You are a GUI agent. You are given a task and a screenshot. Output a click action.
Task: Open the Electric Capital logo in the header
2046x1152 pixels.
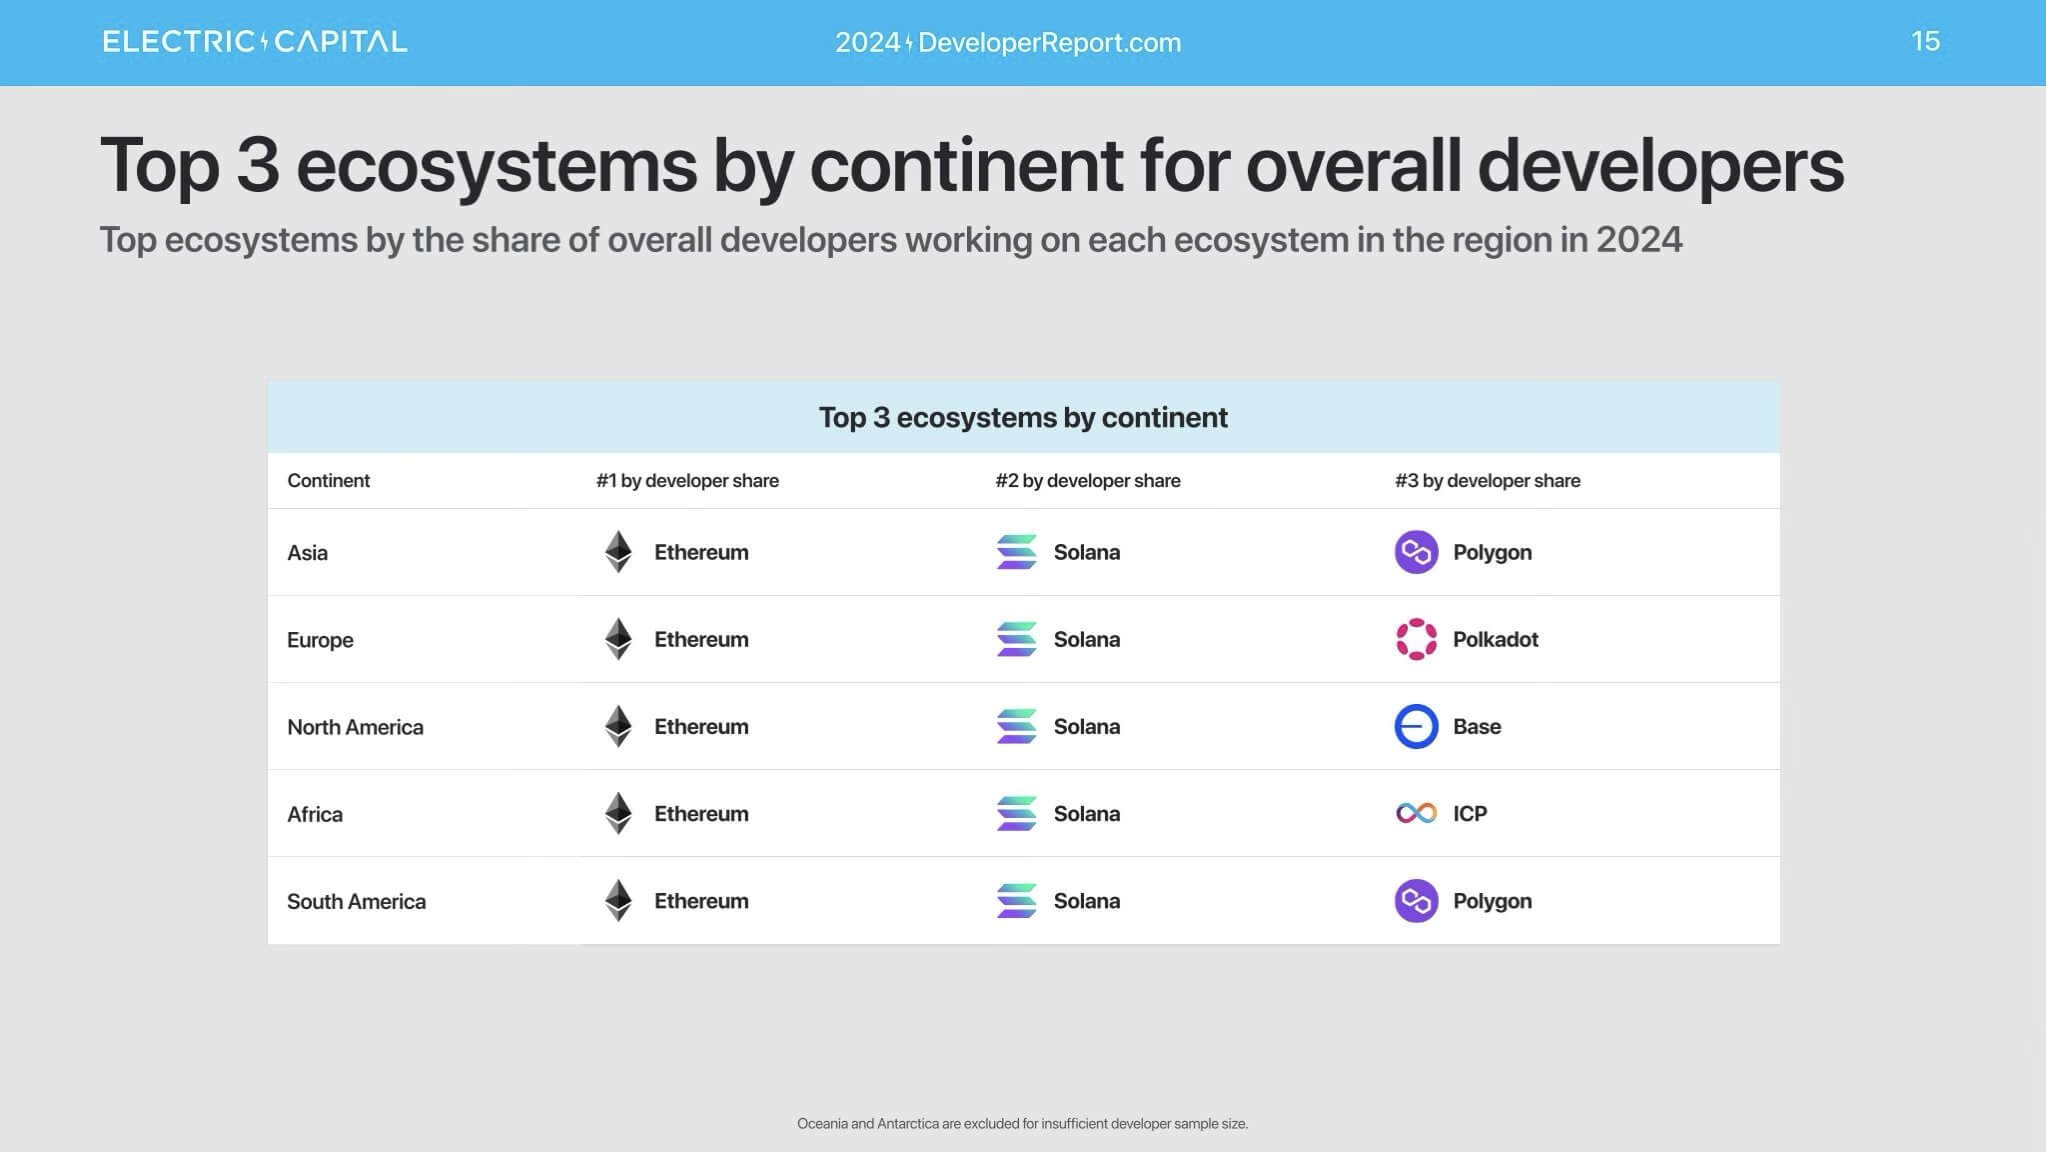pyautogui.click(x=255, y=42)
